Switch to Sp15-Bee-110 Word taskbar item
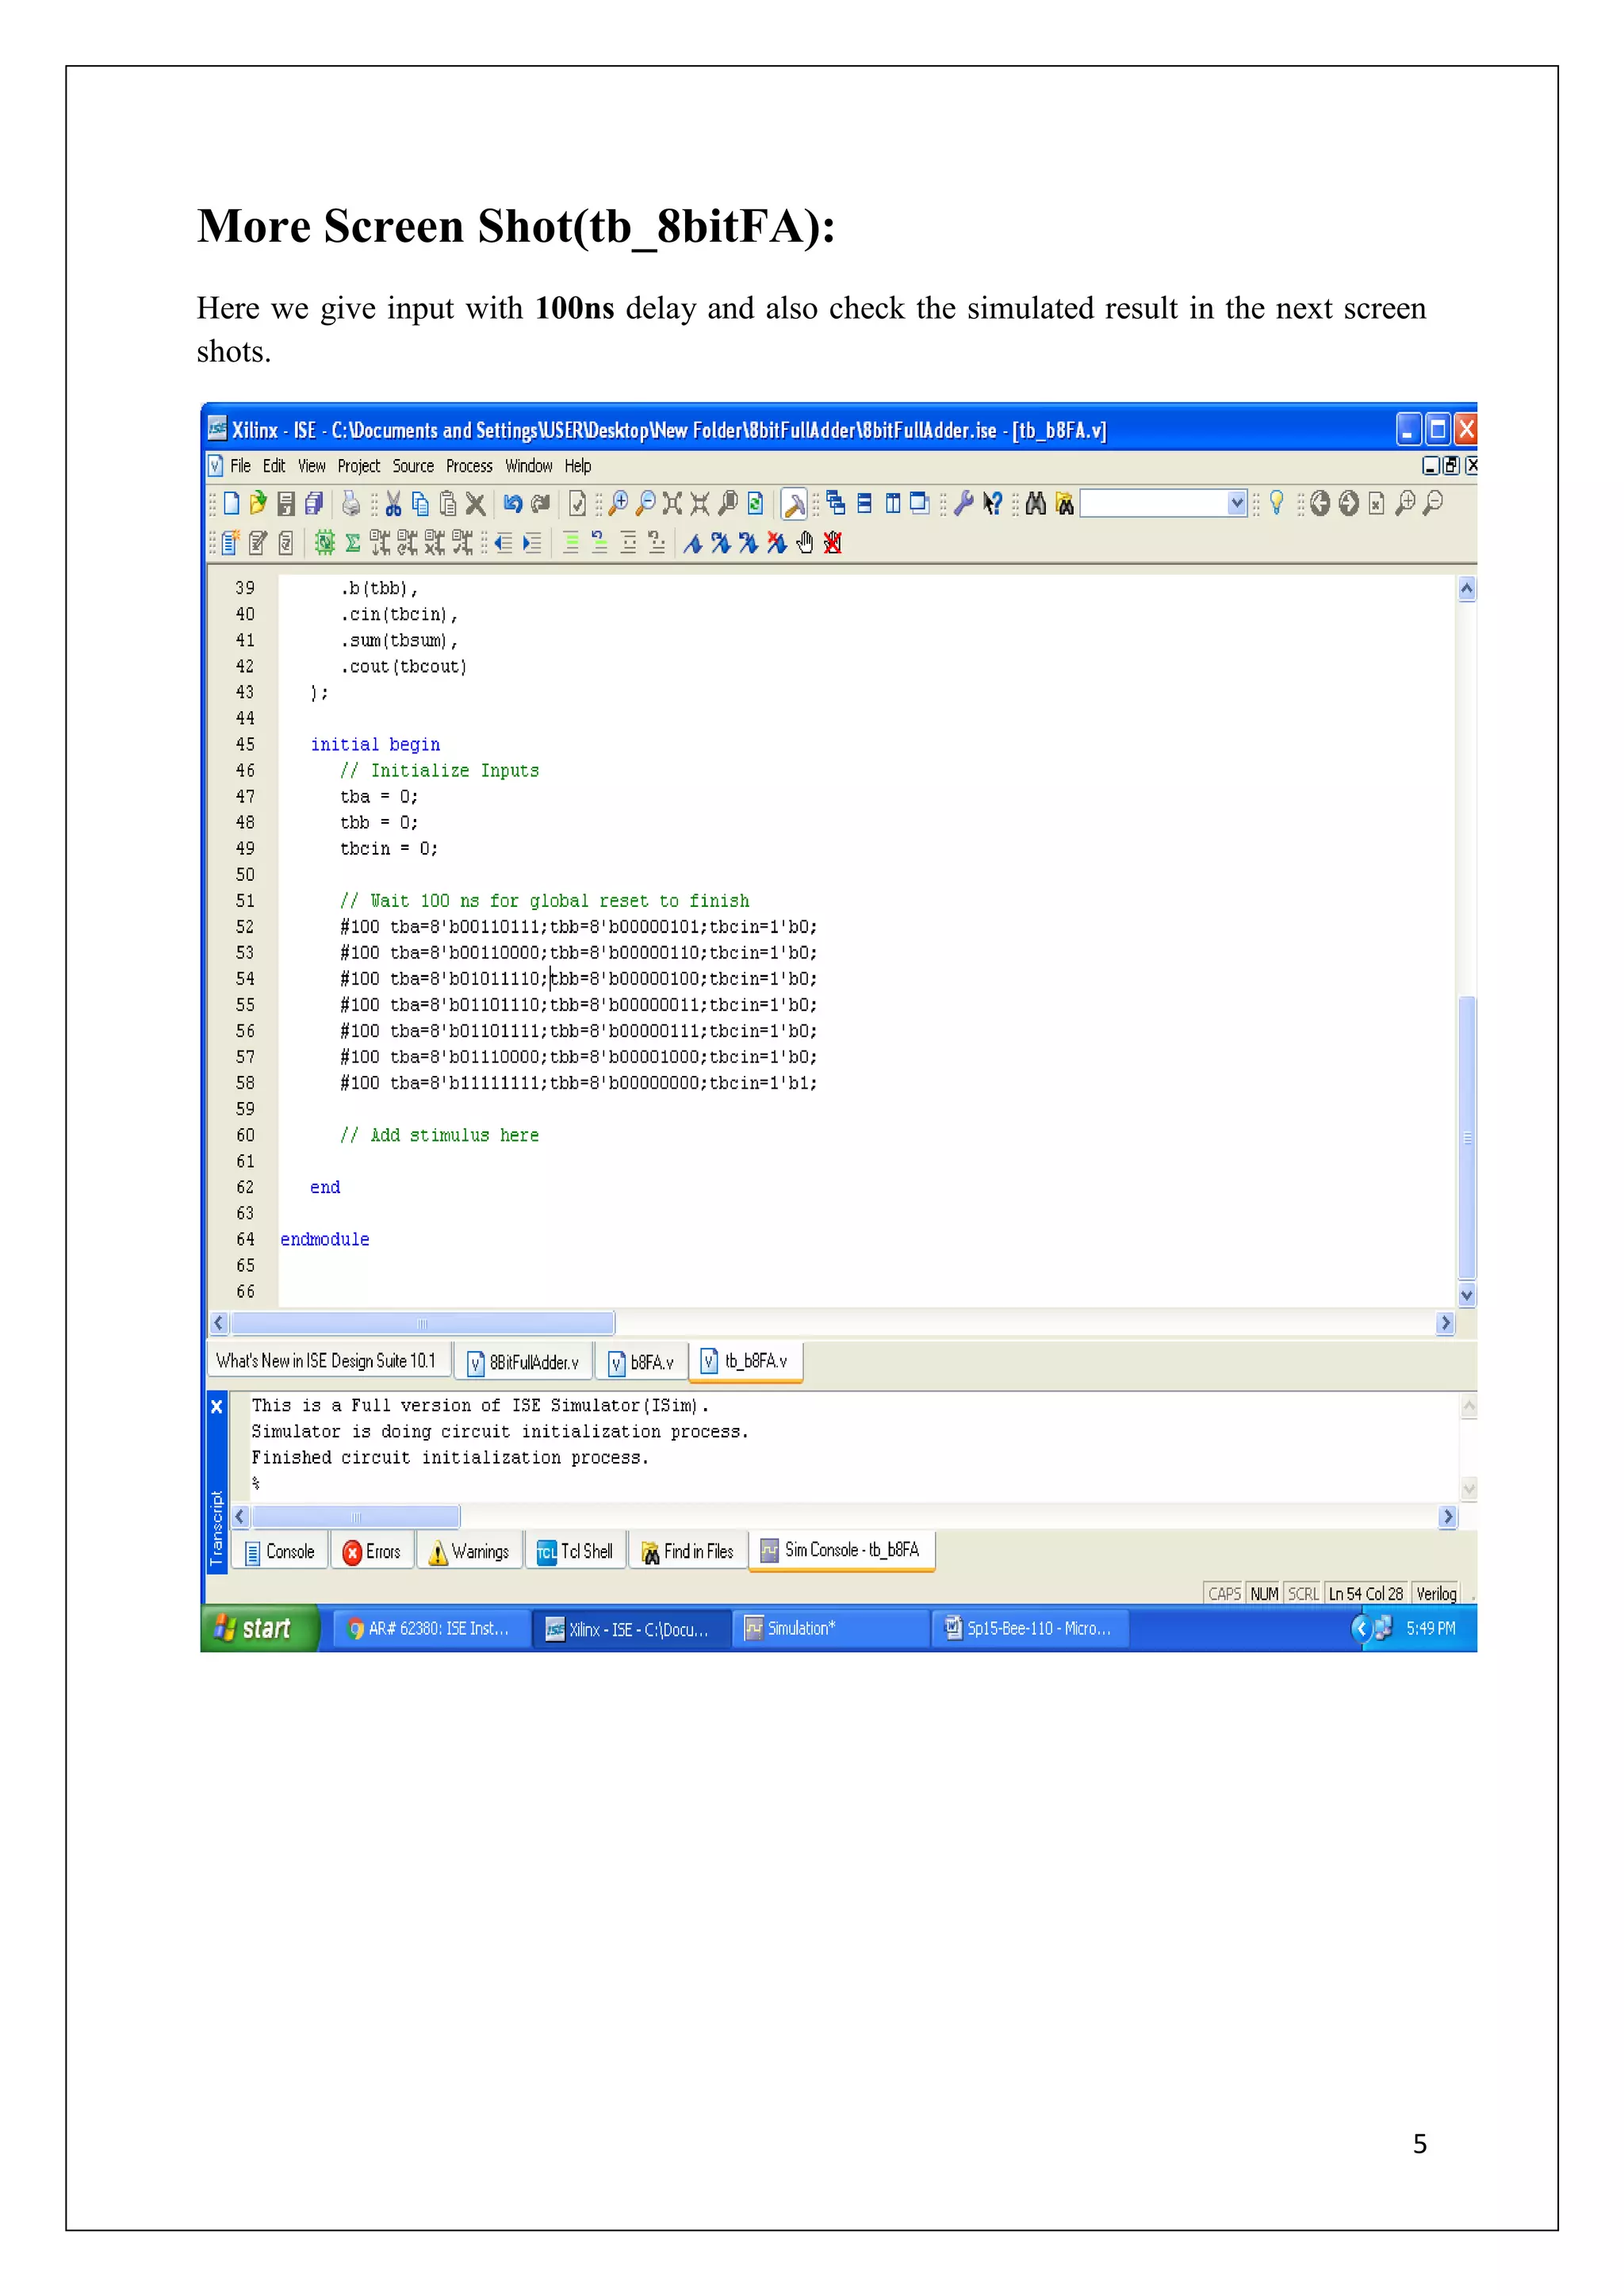Screen dimensions: 1624x2296 coord(1029,1628)
